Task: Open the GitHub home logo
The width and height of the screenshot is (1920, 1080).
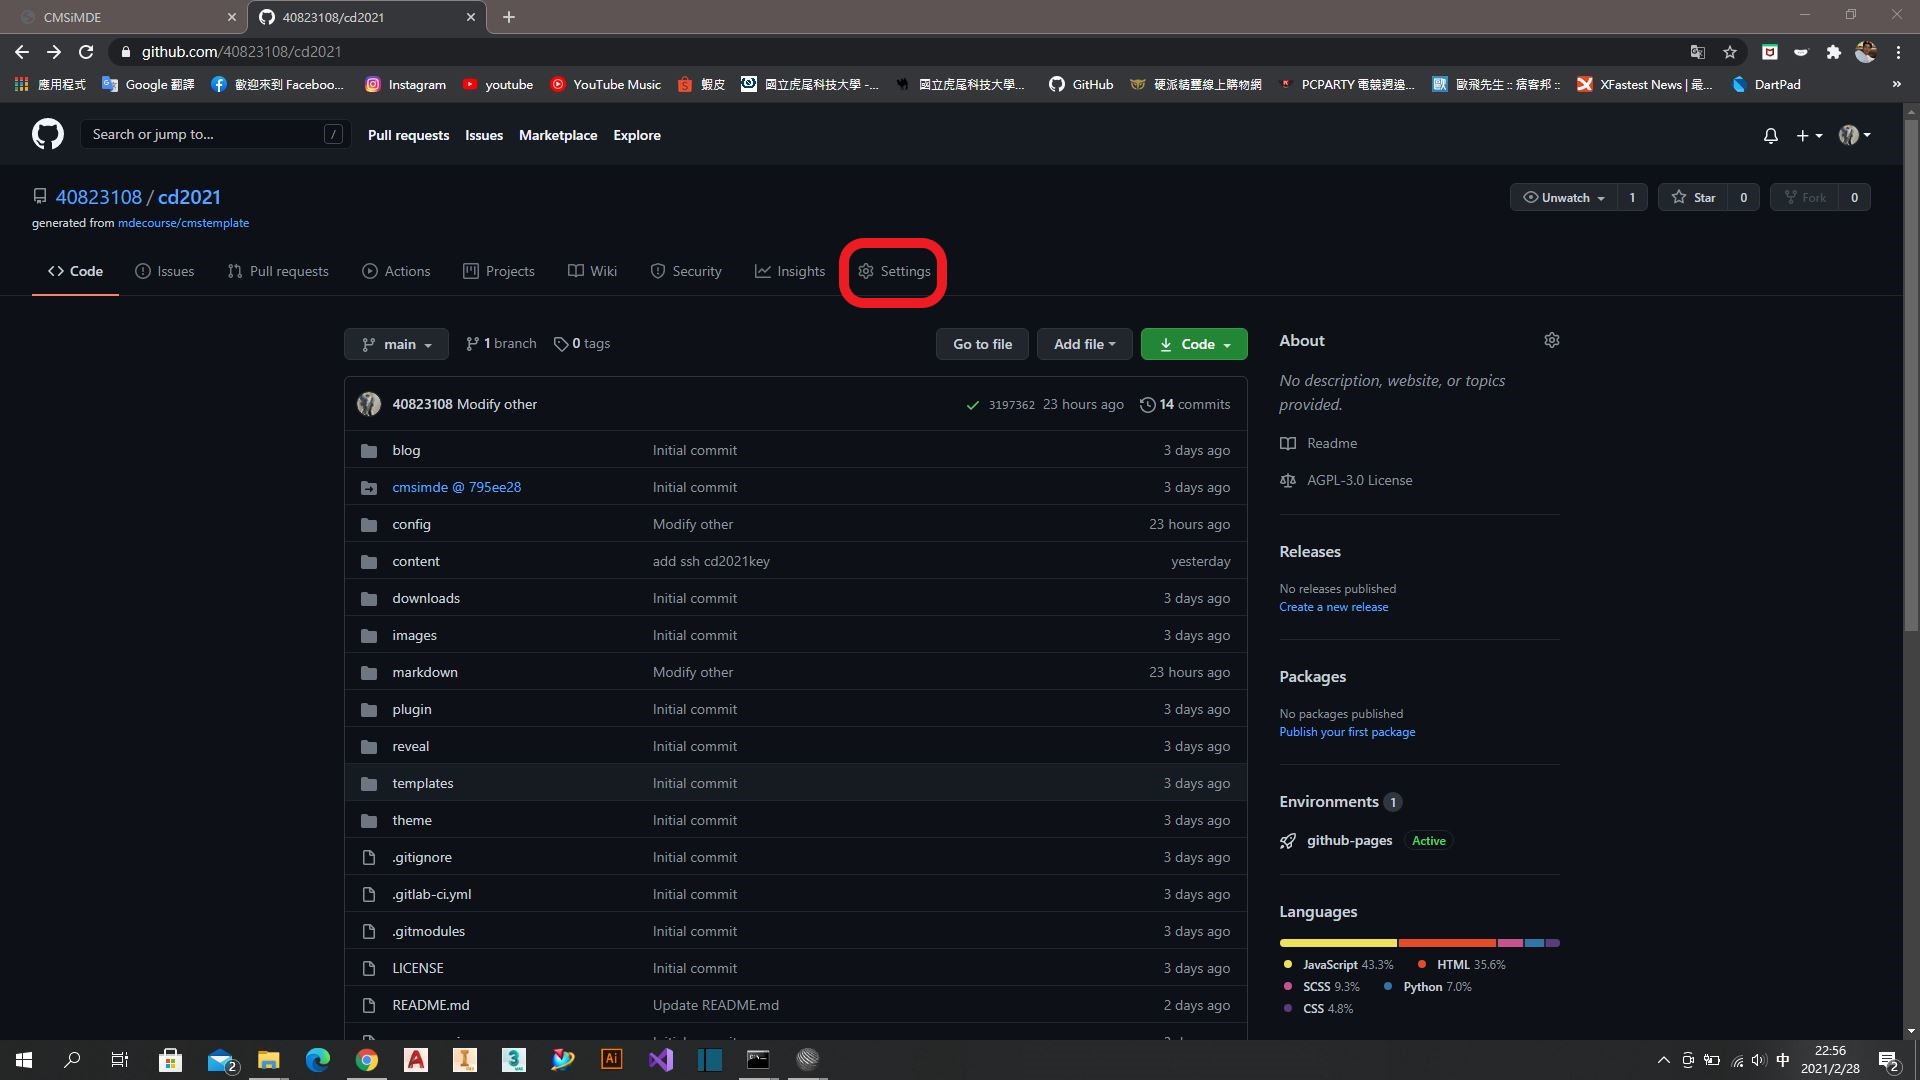Action: point(47,134)
